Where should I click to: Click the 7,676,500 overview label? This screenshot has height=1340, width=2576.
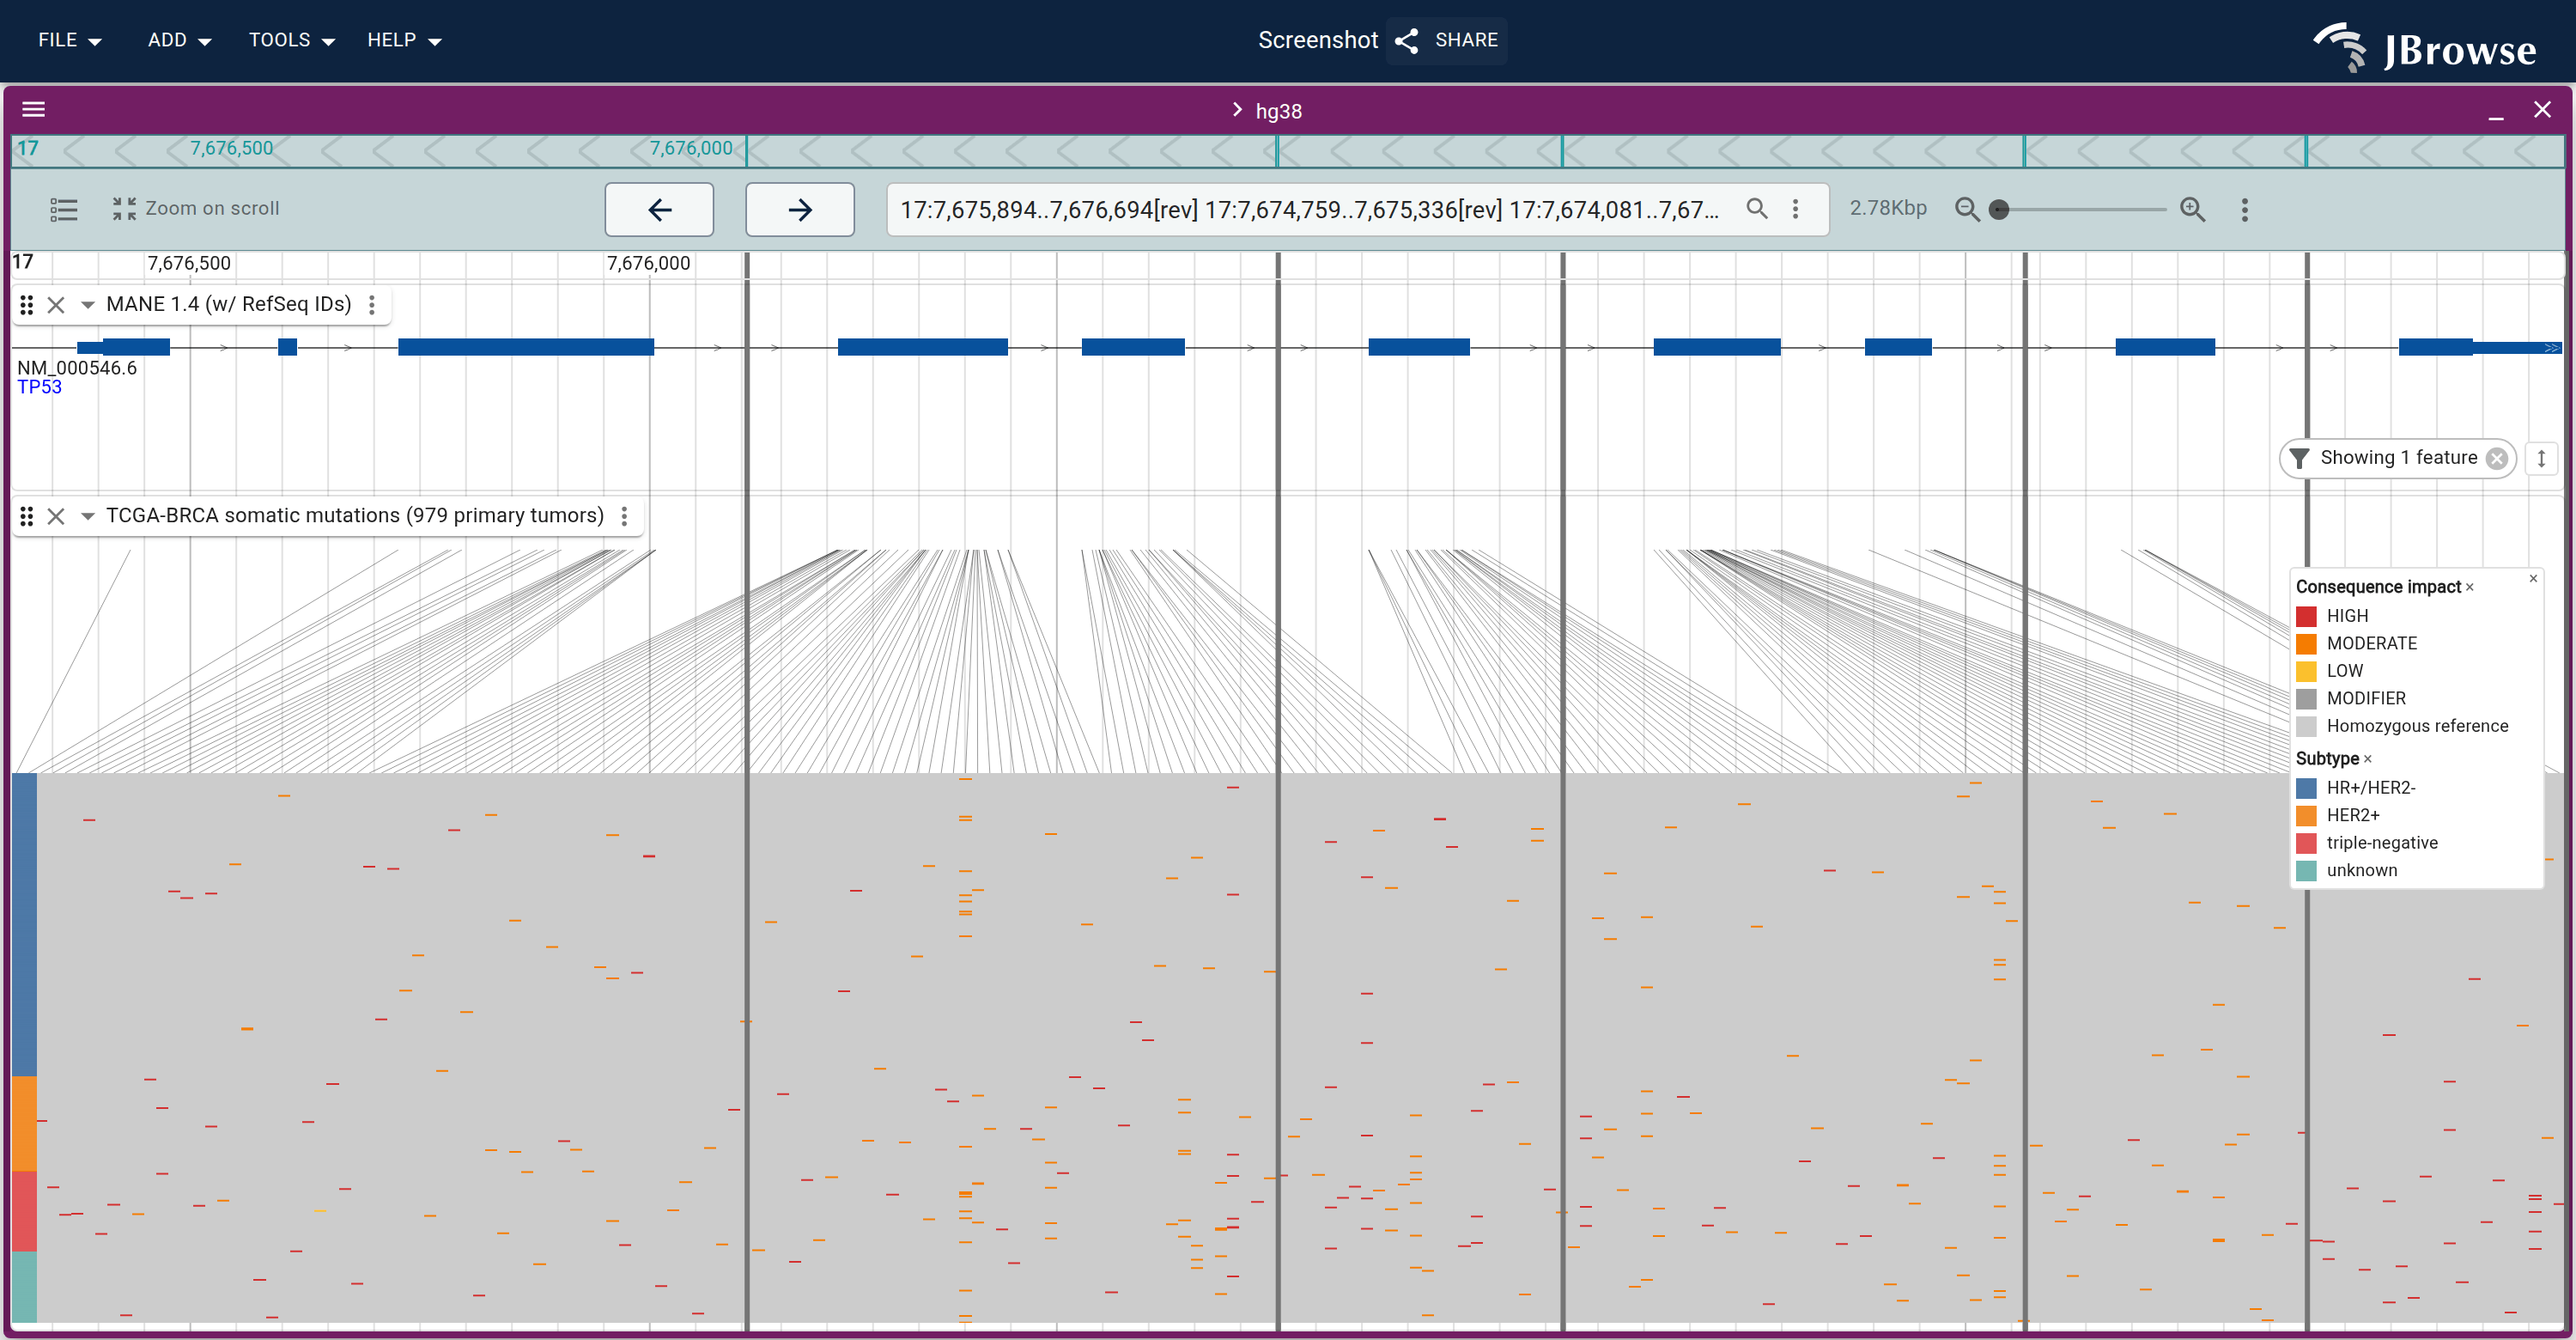(231, 148)
